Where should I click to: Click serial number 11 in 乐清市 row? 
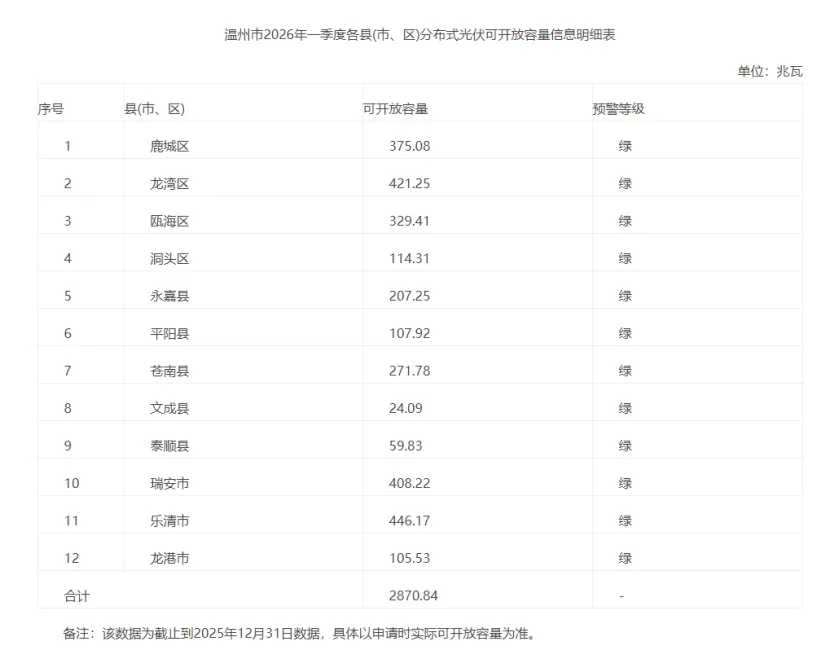[x=71, y=521]
